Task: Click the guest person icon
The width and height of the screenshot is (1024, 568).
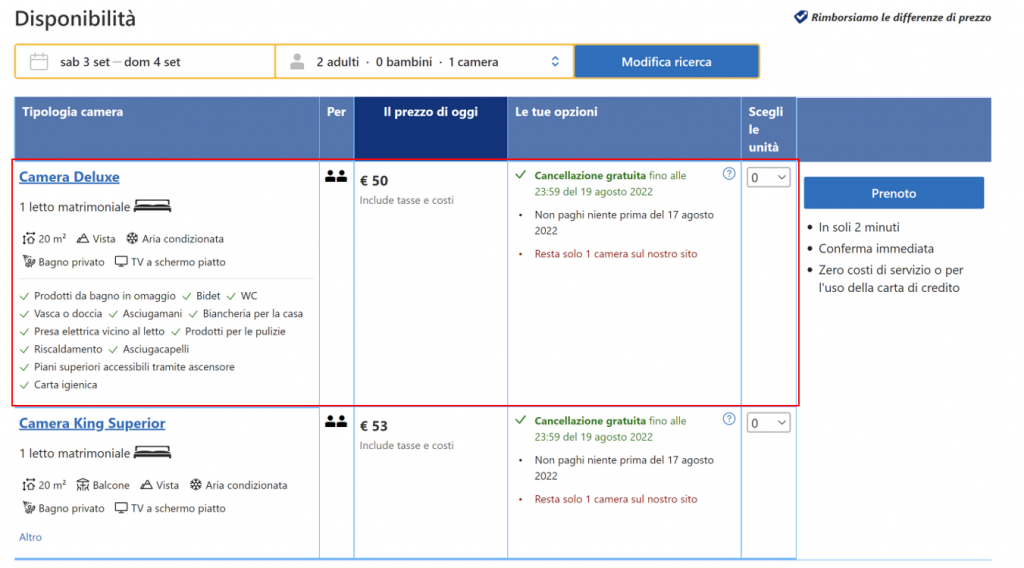Action: tap(297, 62)
